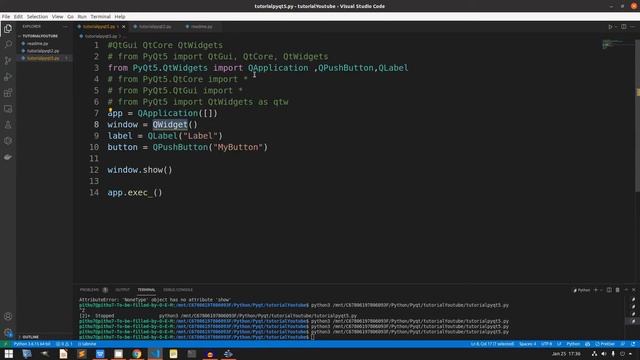Viewport: 640px width, 360px height.
Task: Open the File menu
Action: pyautogui.click(x=6, y=17)
